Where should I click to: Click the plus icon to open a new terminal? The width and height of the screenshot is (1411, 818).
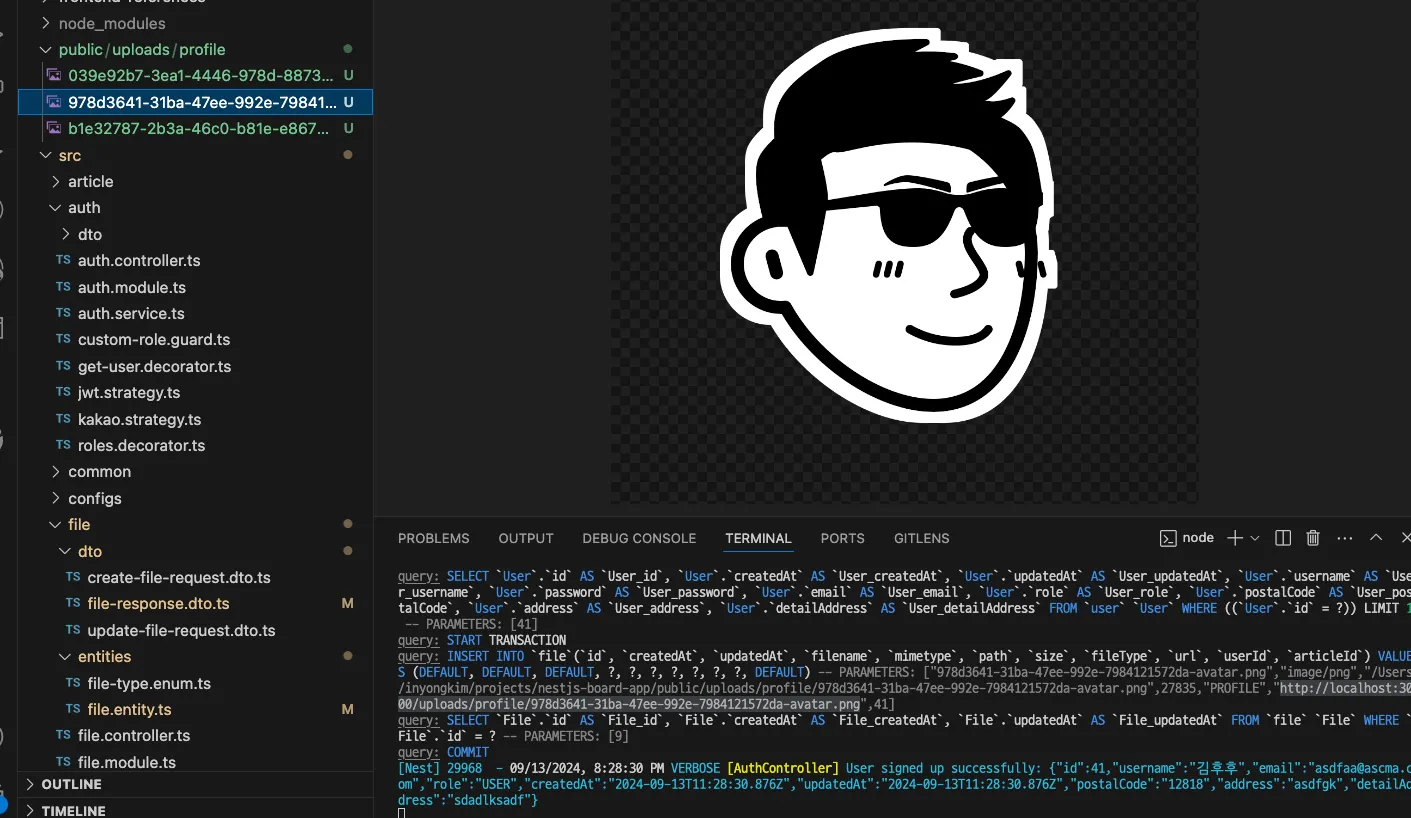coord(1235,538)
